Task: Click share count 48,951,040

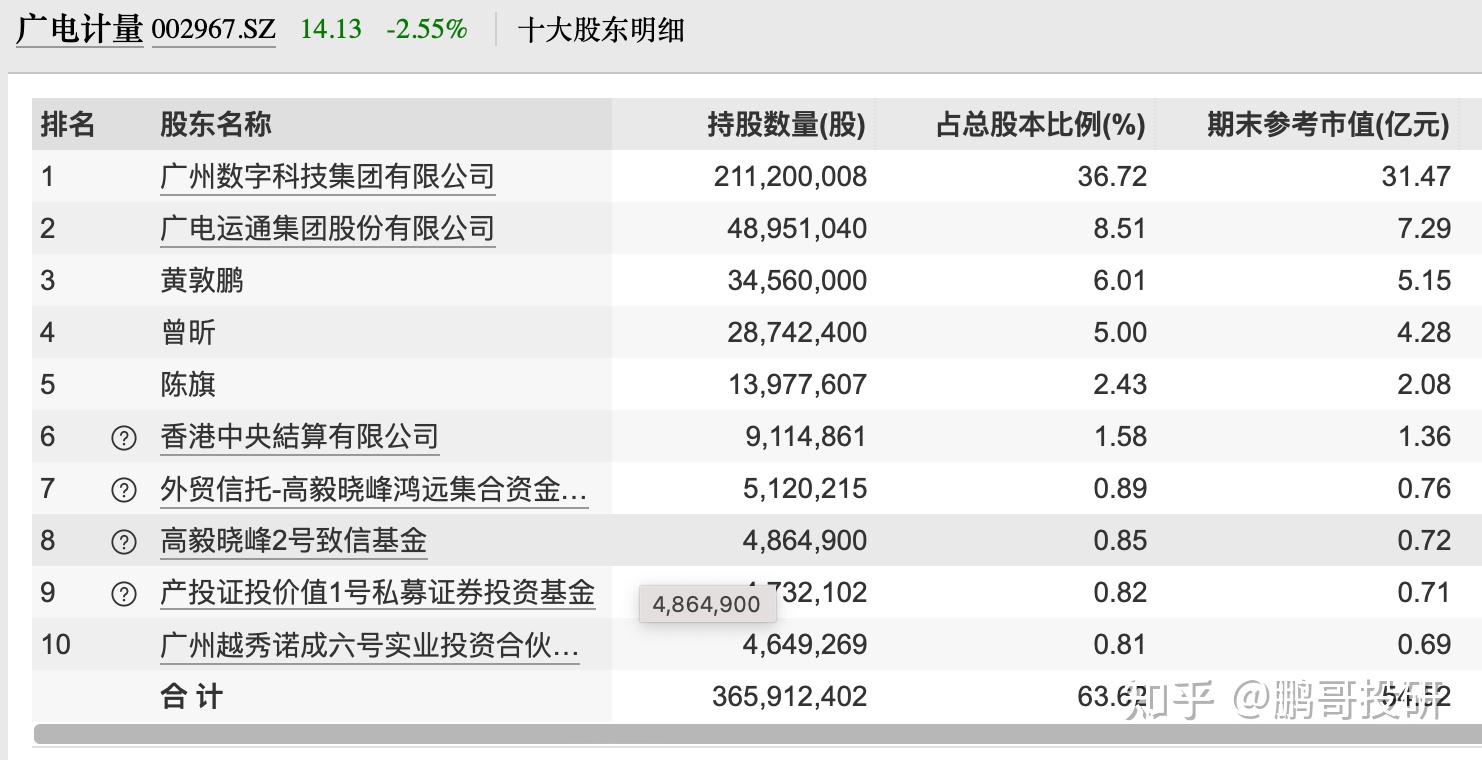Action: click(x=797, y=229)
